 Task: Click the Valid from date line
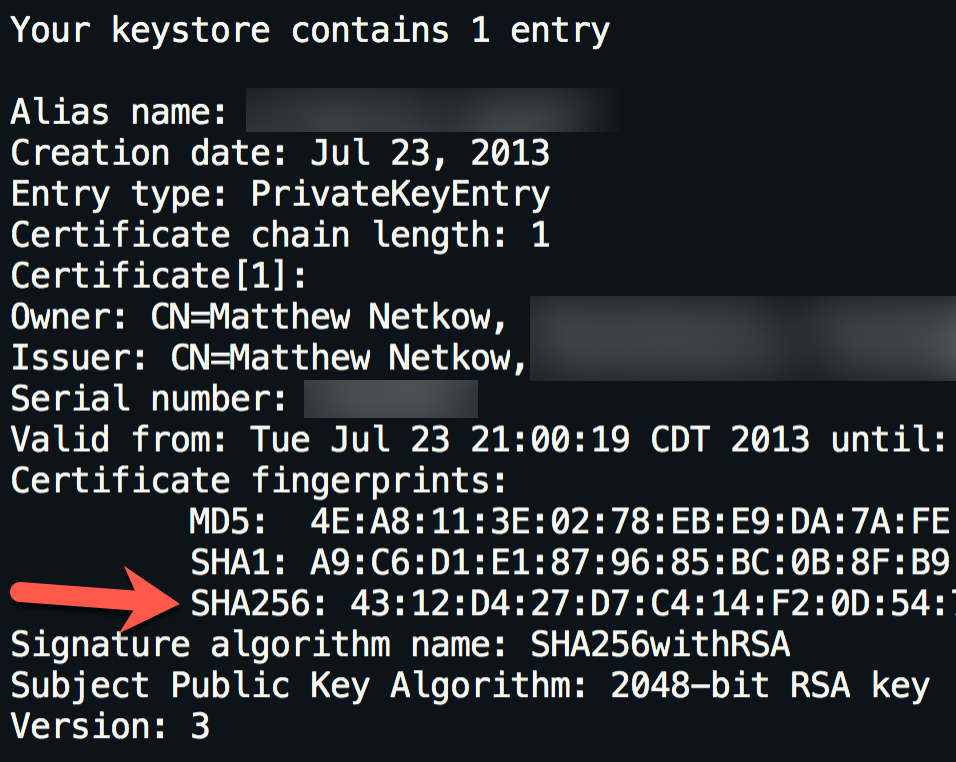click(478, 440)
